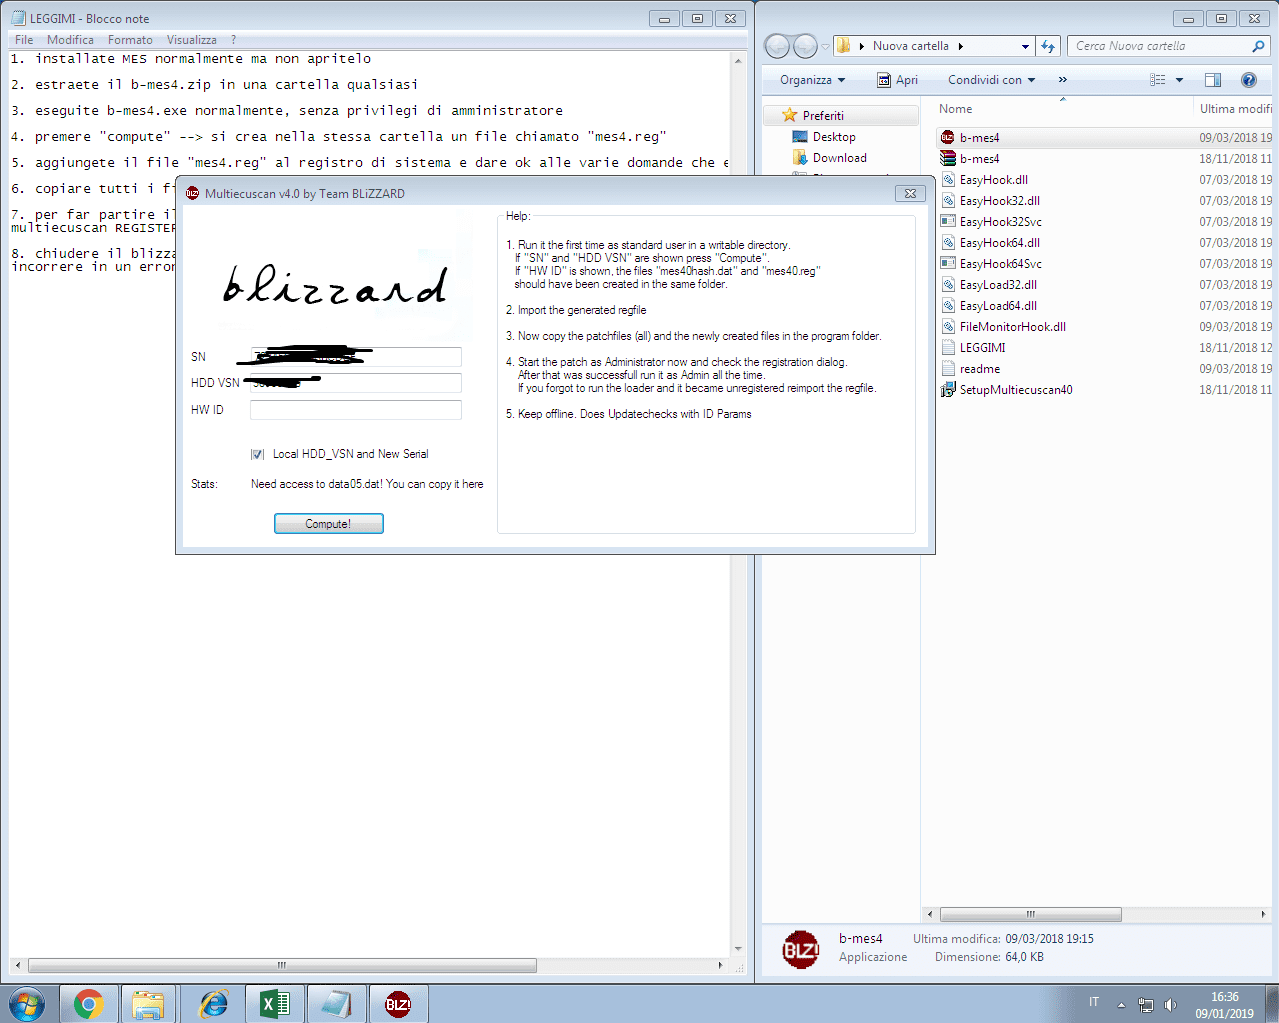Select the b-mes4 archive file icon
Viewport: 1279px width, 1023px height.
click(948, 159)
